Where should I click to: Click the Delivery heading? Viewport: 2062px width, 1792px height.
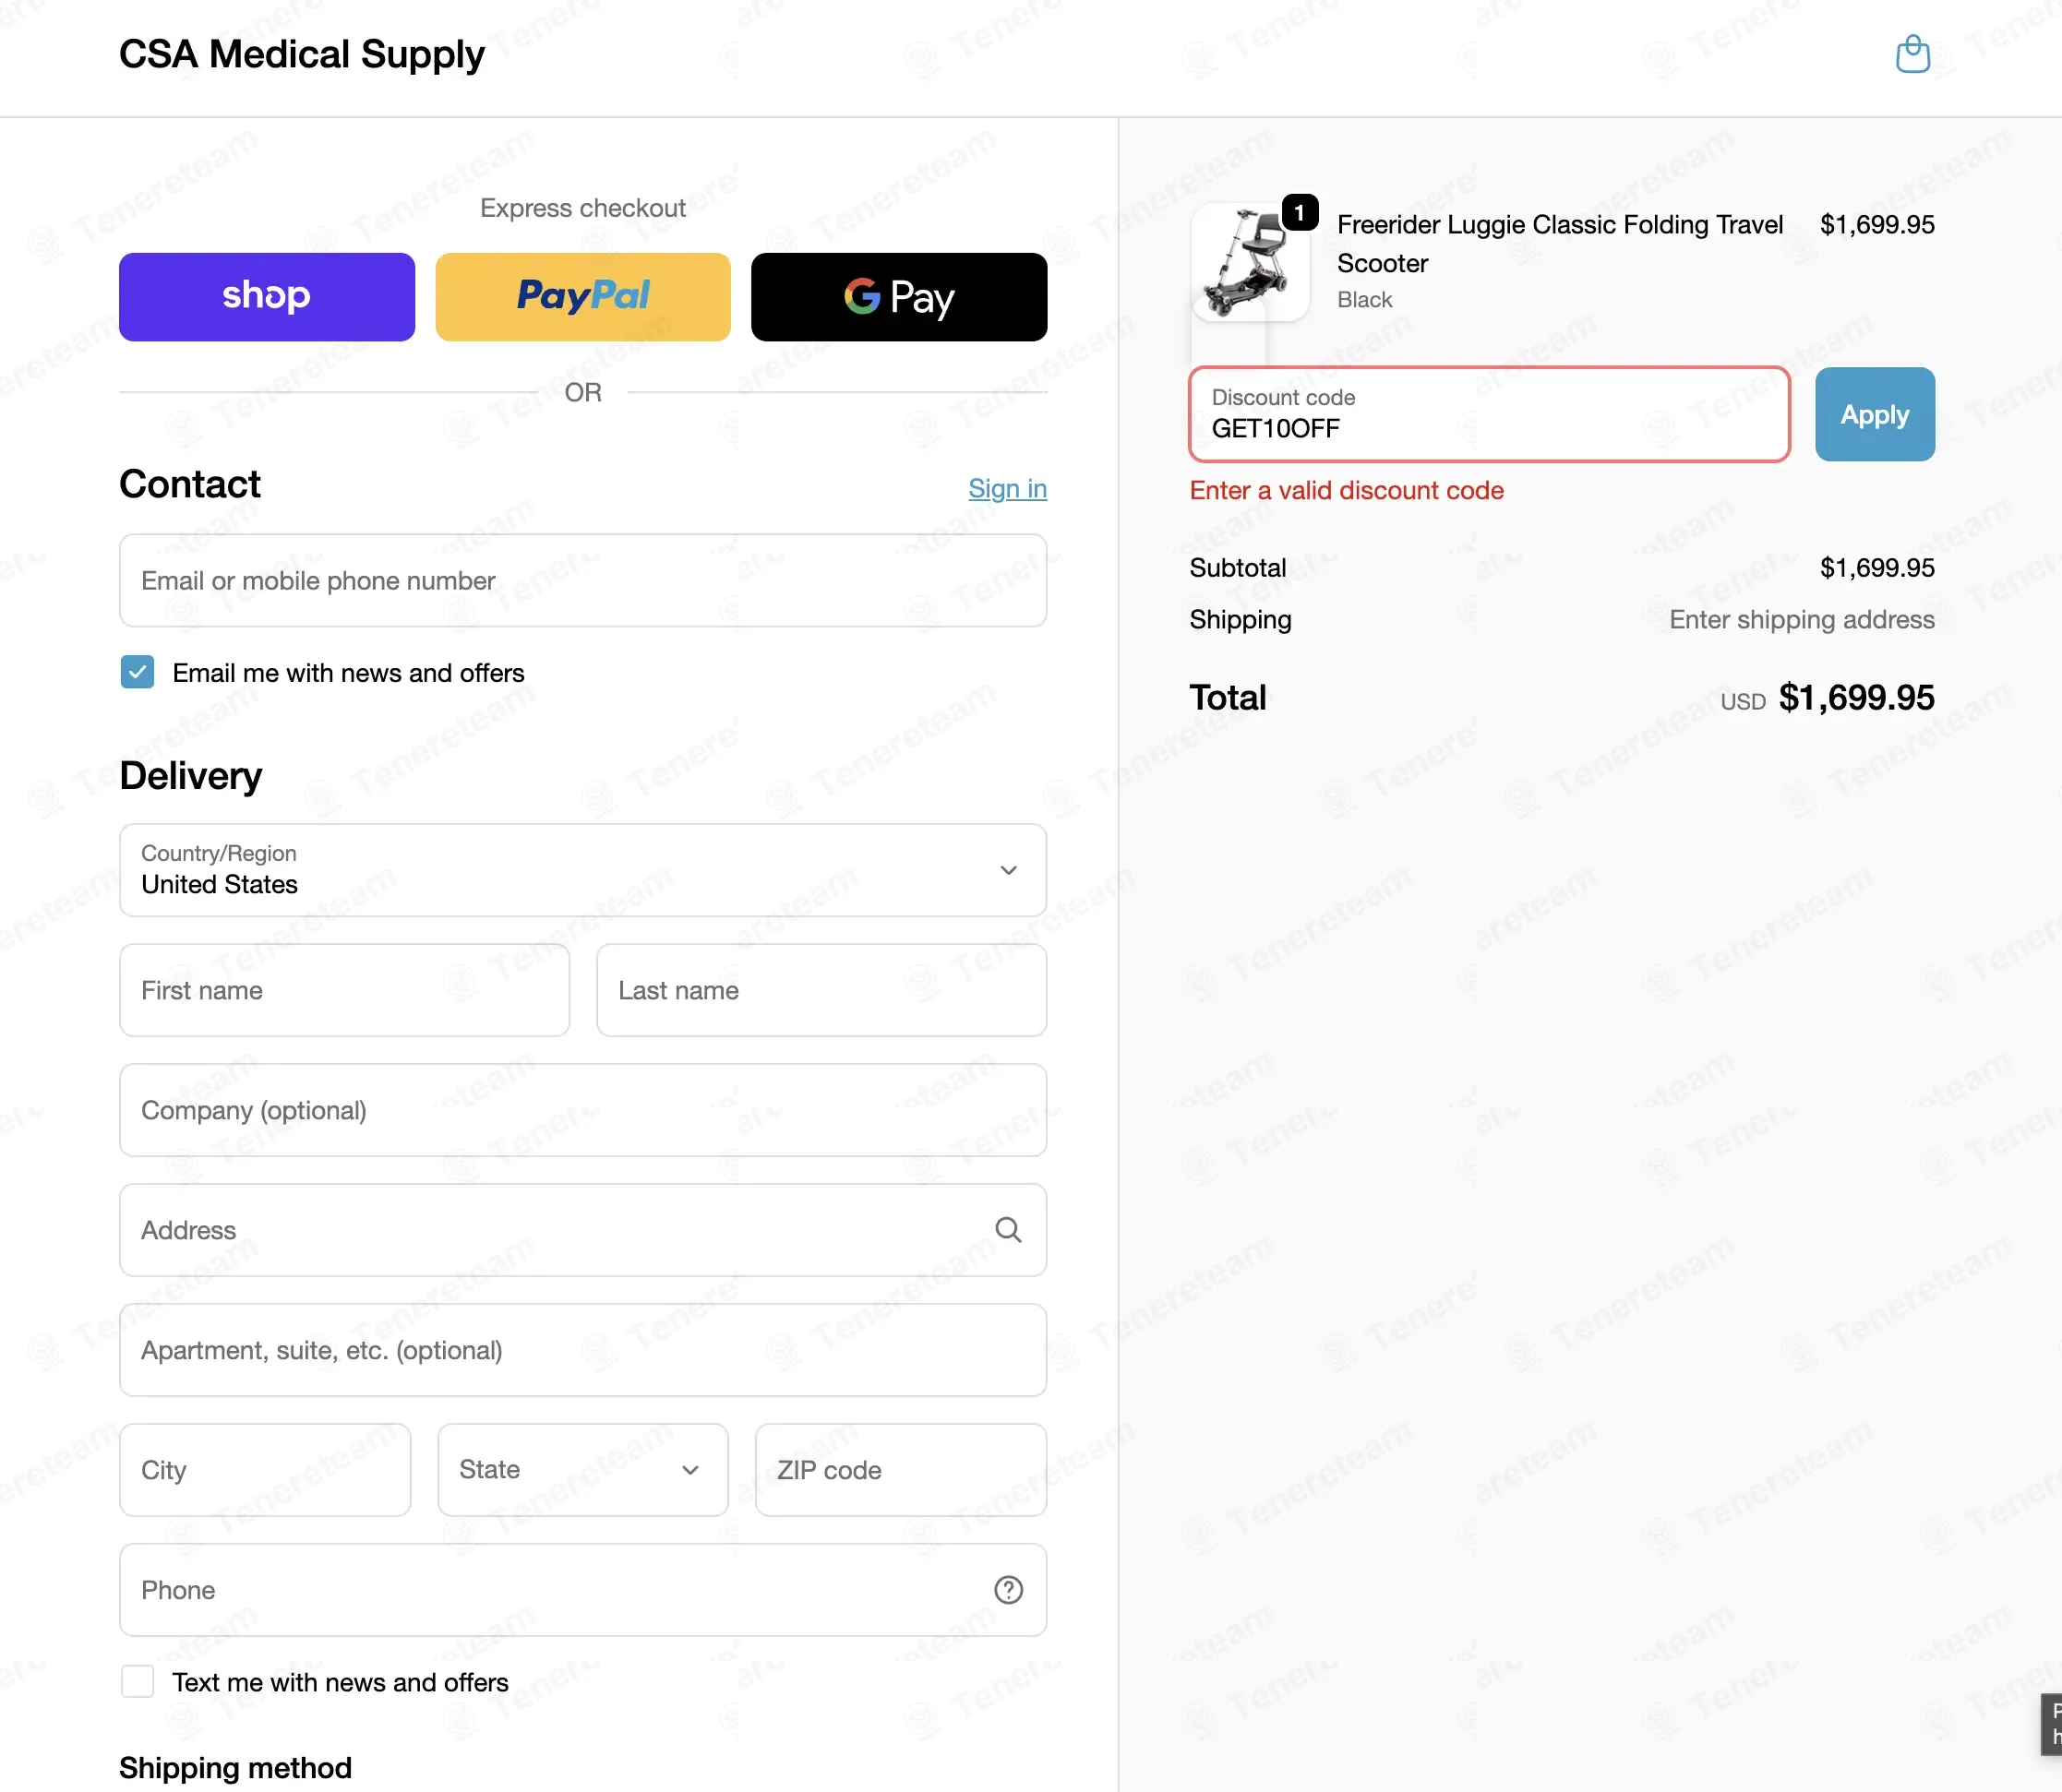point(191,776)
